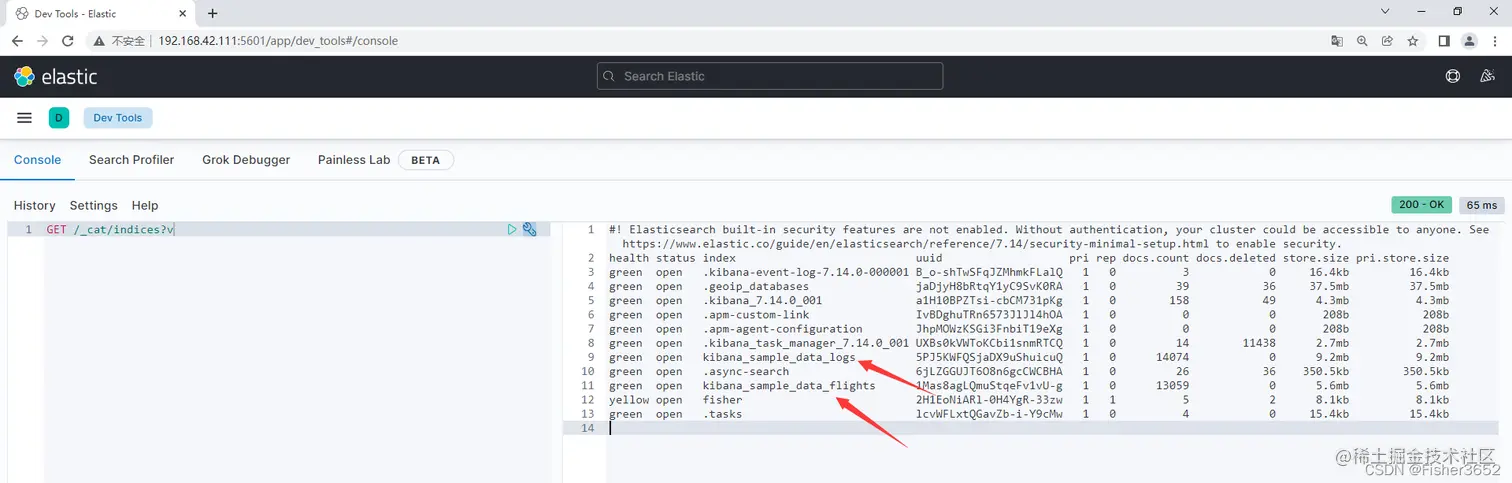The image size is (1512, 483).
Task: Click .kibana-event-log-7.14.0-000001 index name
Action: [x=806, y=272]
